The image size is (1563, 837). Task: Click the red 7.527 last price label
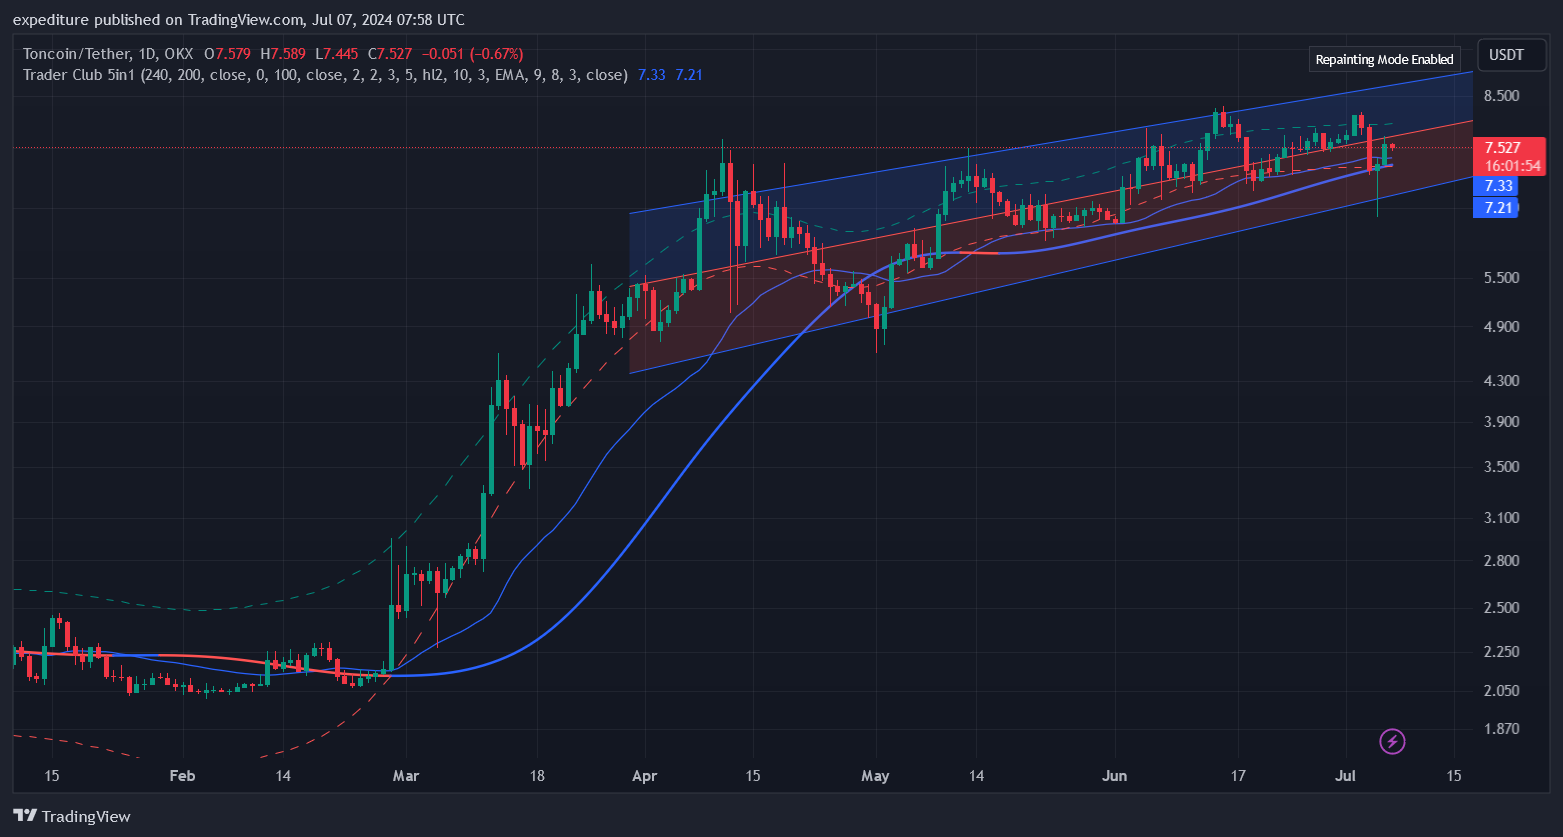pyautogui.click(x=1503, y=147)
